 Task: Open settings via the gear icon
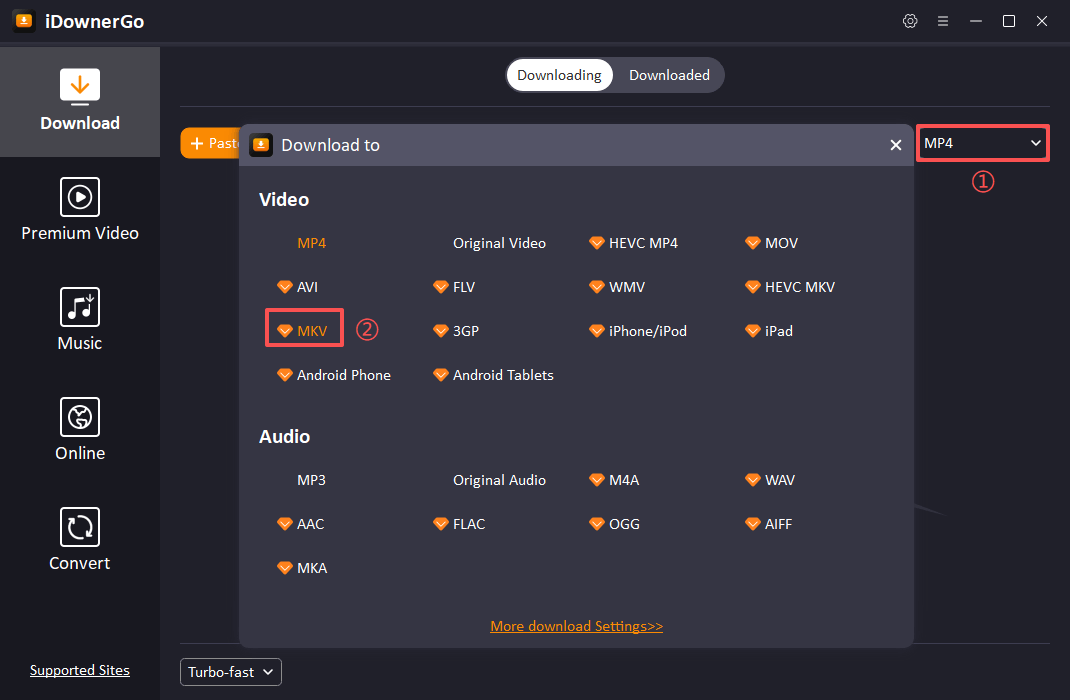[910, 21]
